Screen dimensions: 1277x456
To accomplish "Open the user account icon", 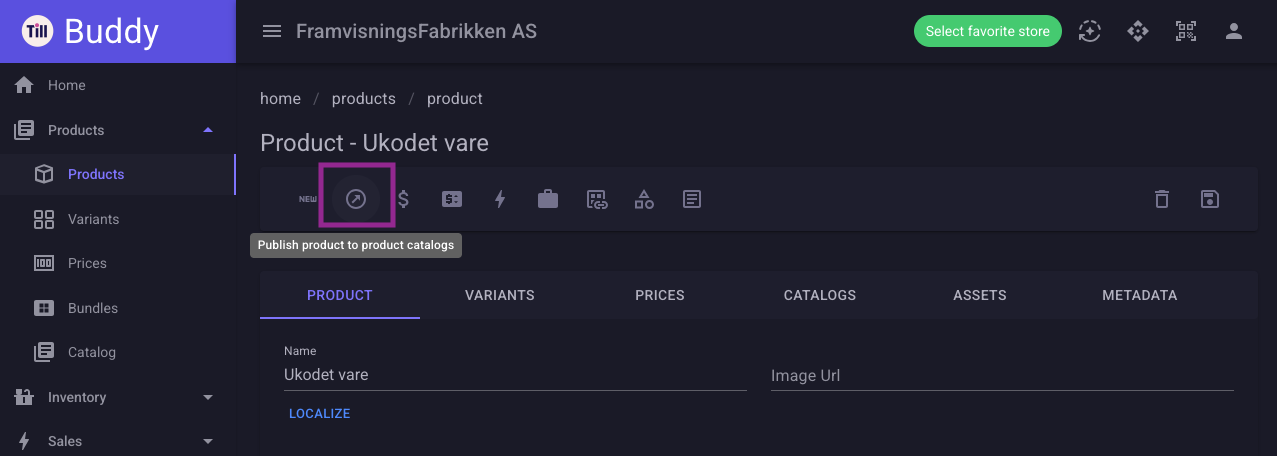I will (x=1234, y=31).
